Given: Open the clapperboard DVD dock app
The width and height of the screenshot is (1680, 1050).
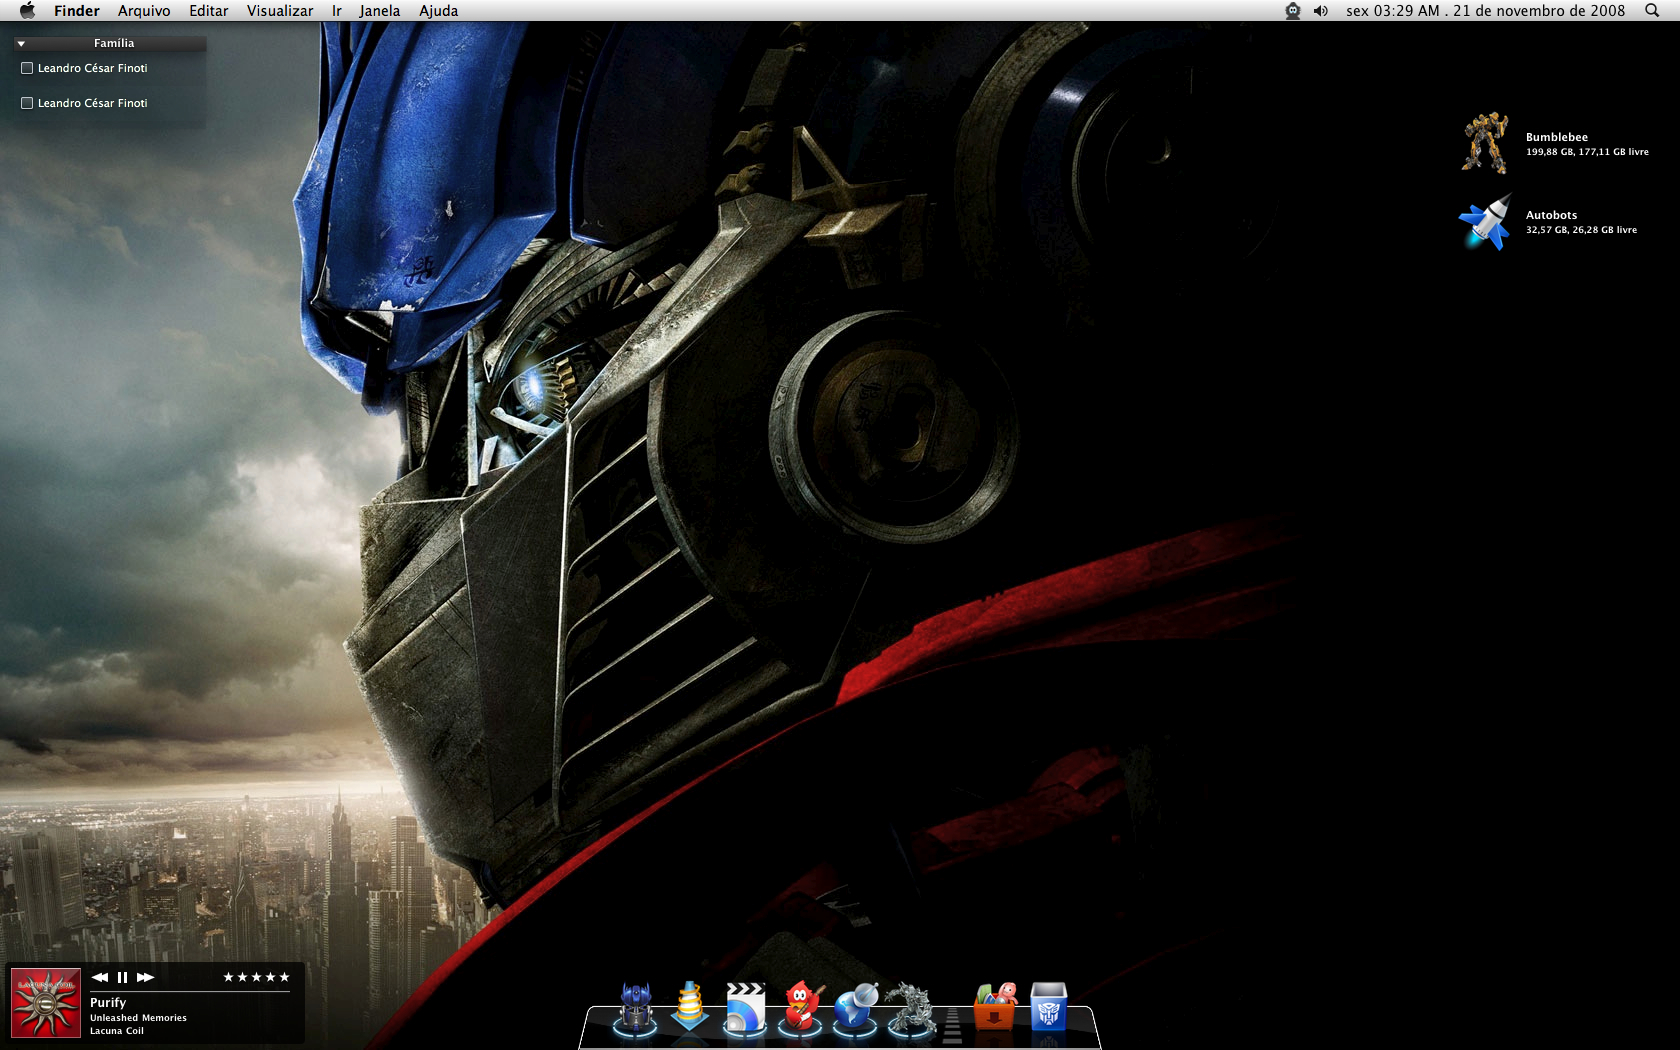Looking at the screenshot, I should (x=744, y=1008).
